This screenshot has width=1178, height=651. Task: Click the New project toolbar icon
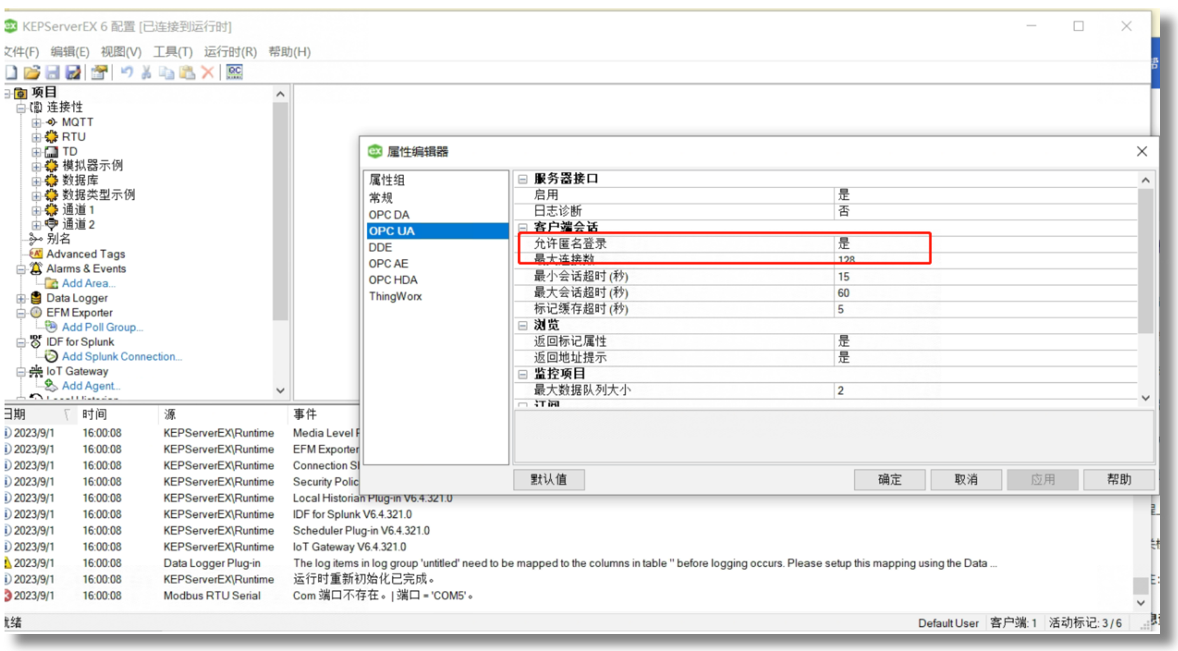11,72
